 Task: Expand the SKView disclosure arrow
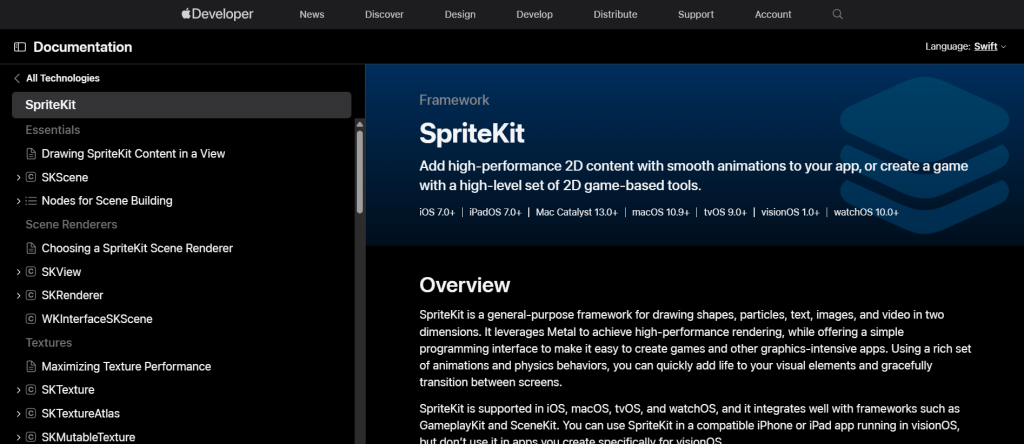(x=18, y=272)
